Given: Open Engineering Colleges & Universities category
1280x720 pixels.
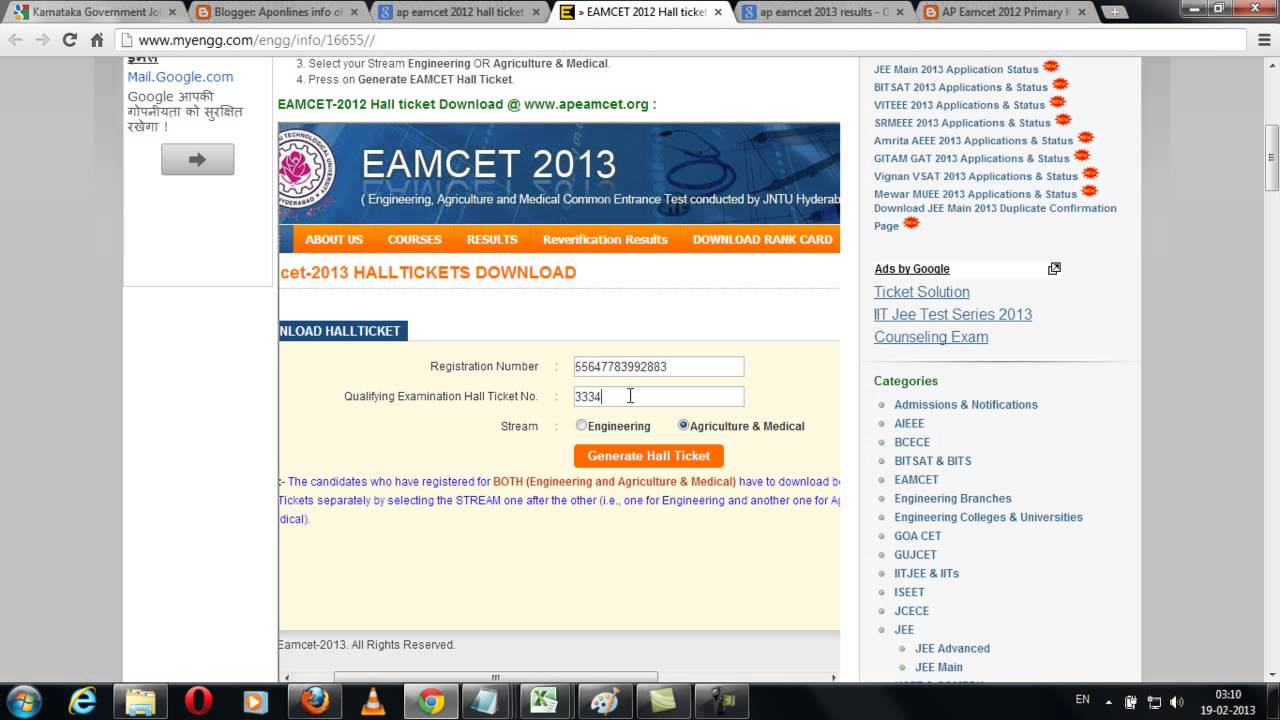Looking at the screenshot, I should (x=988, y=517).
